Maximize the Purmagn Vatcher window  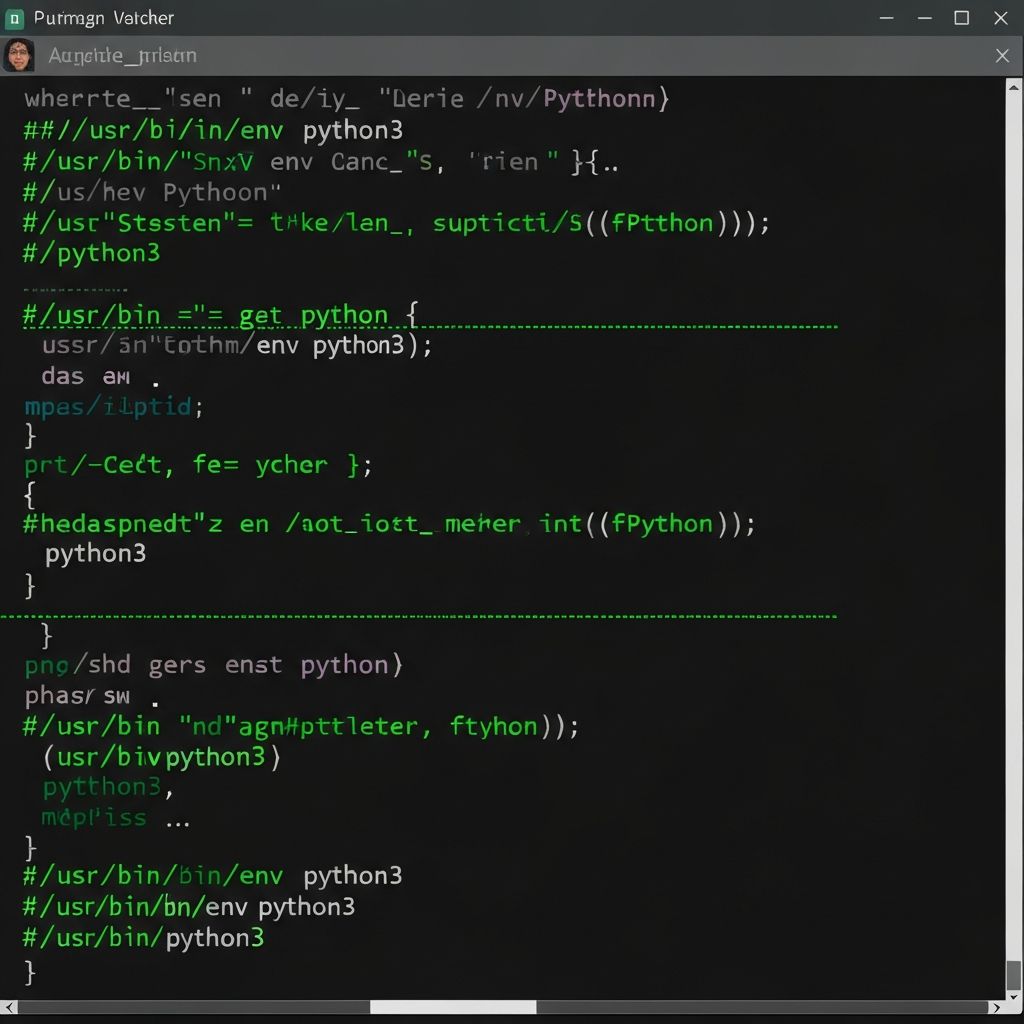coord(961,18)
